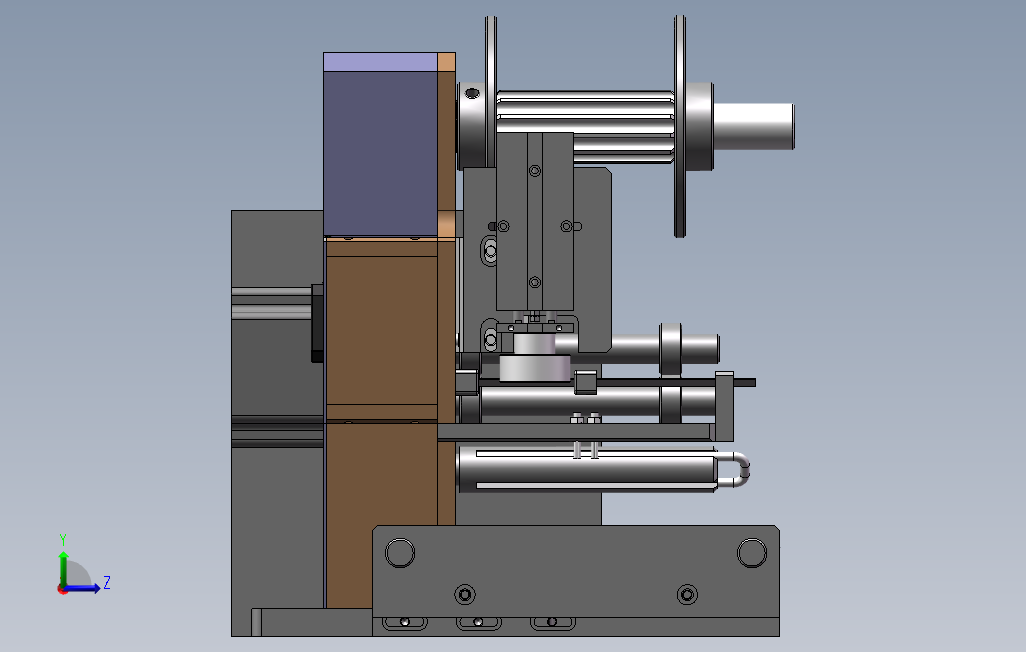
Task: Click the upper bolt on the vertical slide block
Action: click(x=535, y=171)
